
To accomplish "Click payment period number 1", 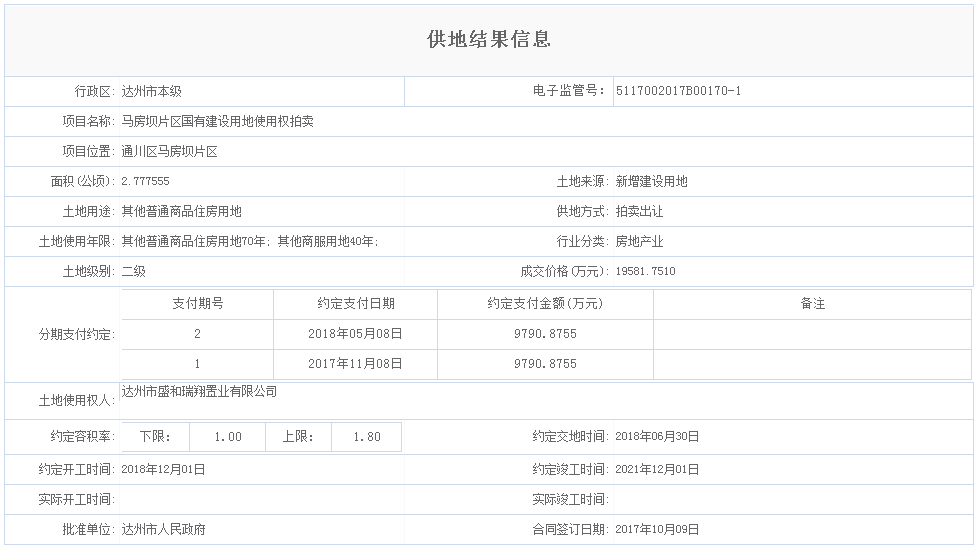I will point(197,364).
